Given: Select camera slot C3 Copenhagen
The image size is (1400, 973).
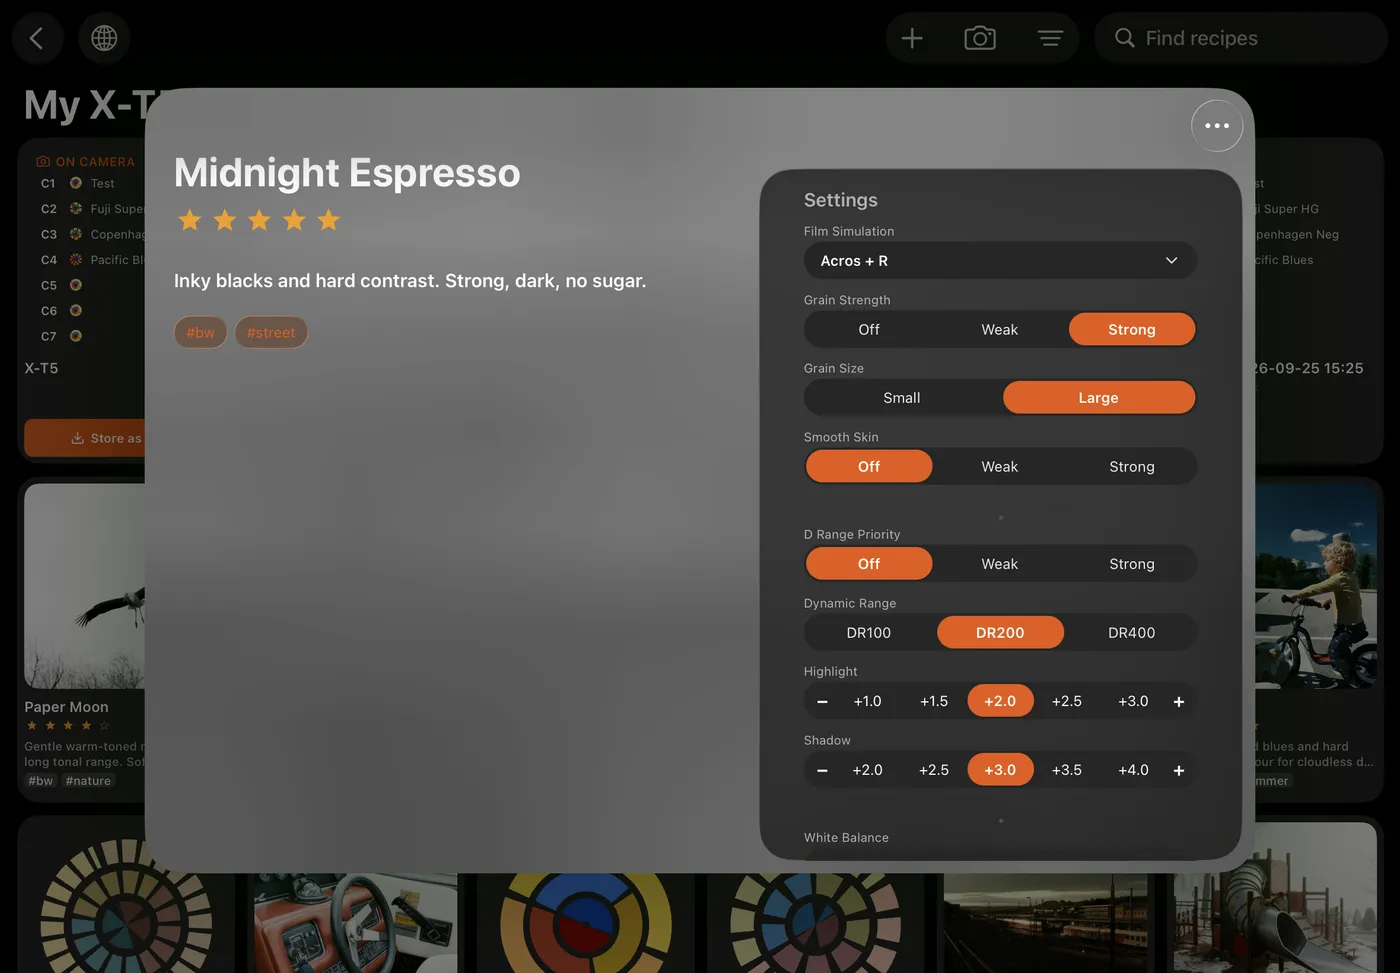Looking at the screenshot, I should pos(90,235).
